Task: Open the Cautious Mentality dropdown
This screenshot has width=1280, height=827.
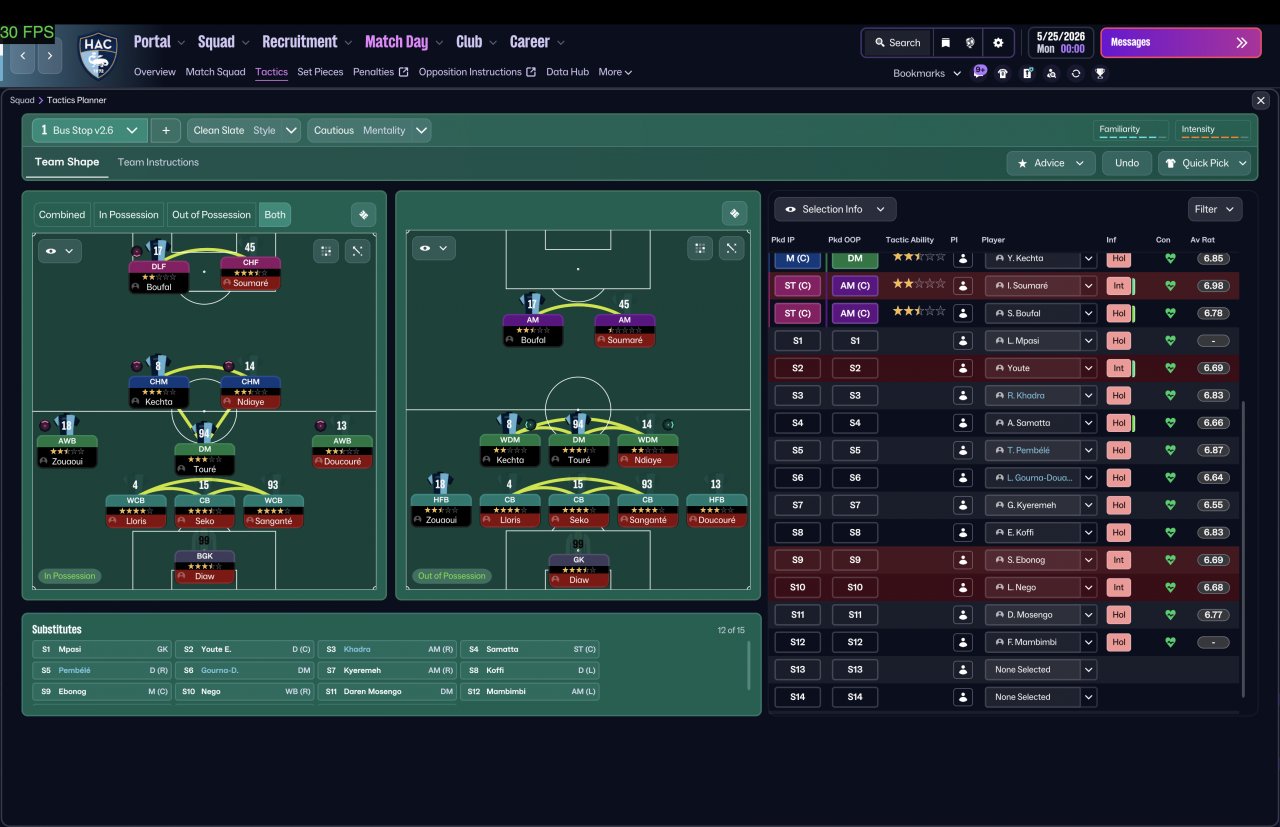Action: tap(369, 130)
